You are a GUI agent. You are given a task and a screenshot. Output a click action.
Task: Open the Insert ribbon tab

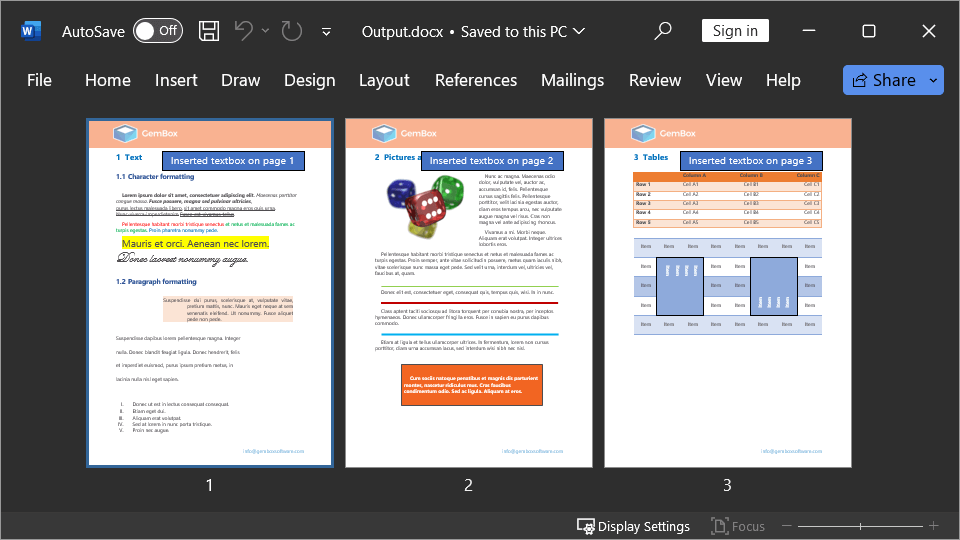[x=176, y=80]
